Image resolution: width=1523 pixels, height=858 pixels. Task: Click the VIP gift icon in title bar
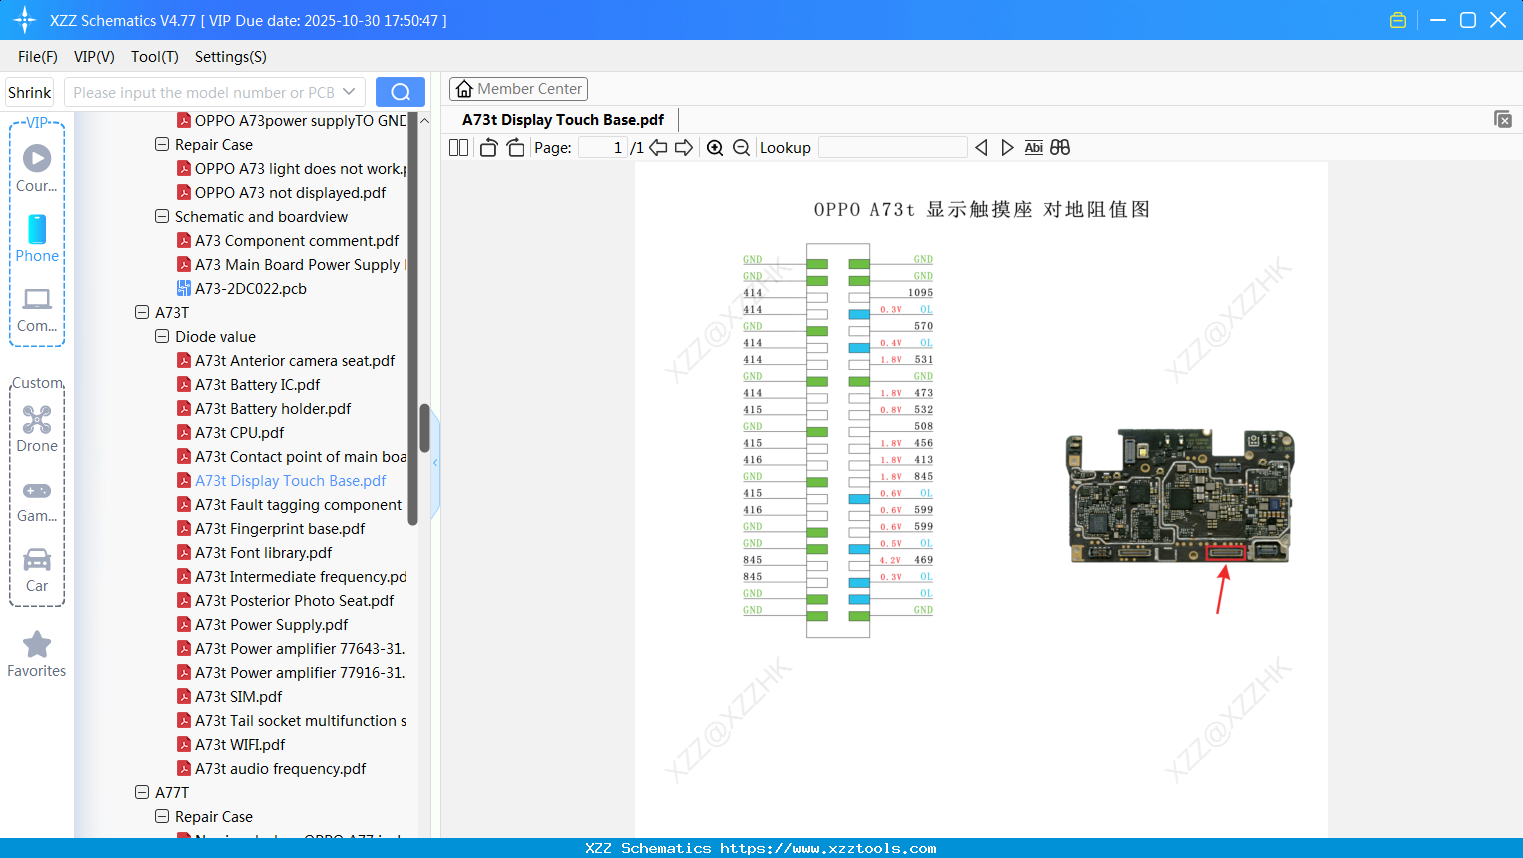point(1398,20)
